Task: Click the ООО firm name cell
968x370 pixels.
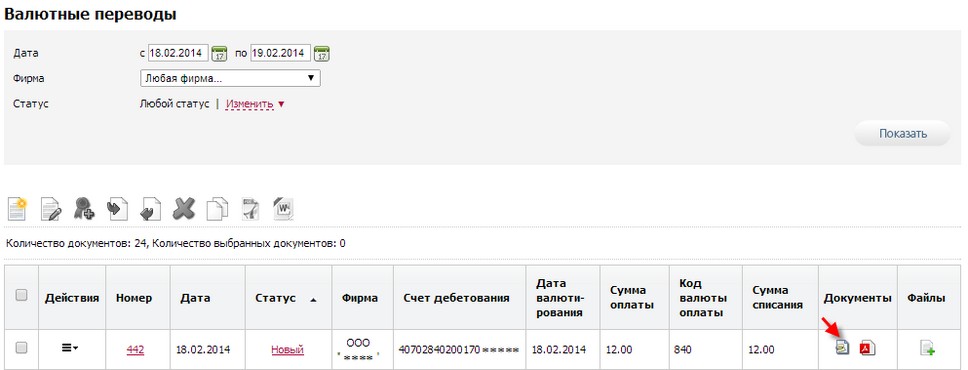Action: (x=359, y=350)
